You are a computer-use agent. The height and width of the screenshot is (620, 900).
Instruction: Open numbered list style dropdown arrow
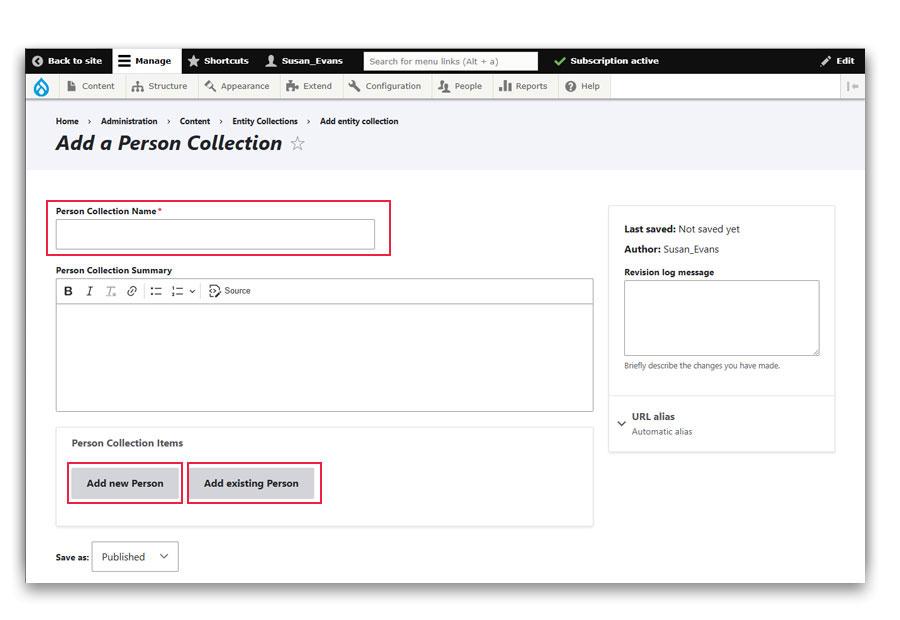point(193,291)
